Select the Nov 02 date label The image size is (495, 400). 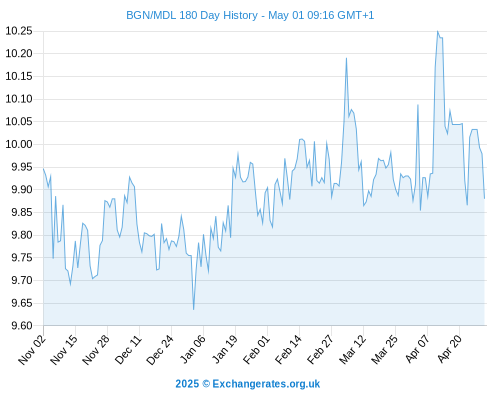click(32, 350)
